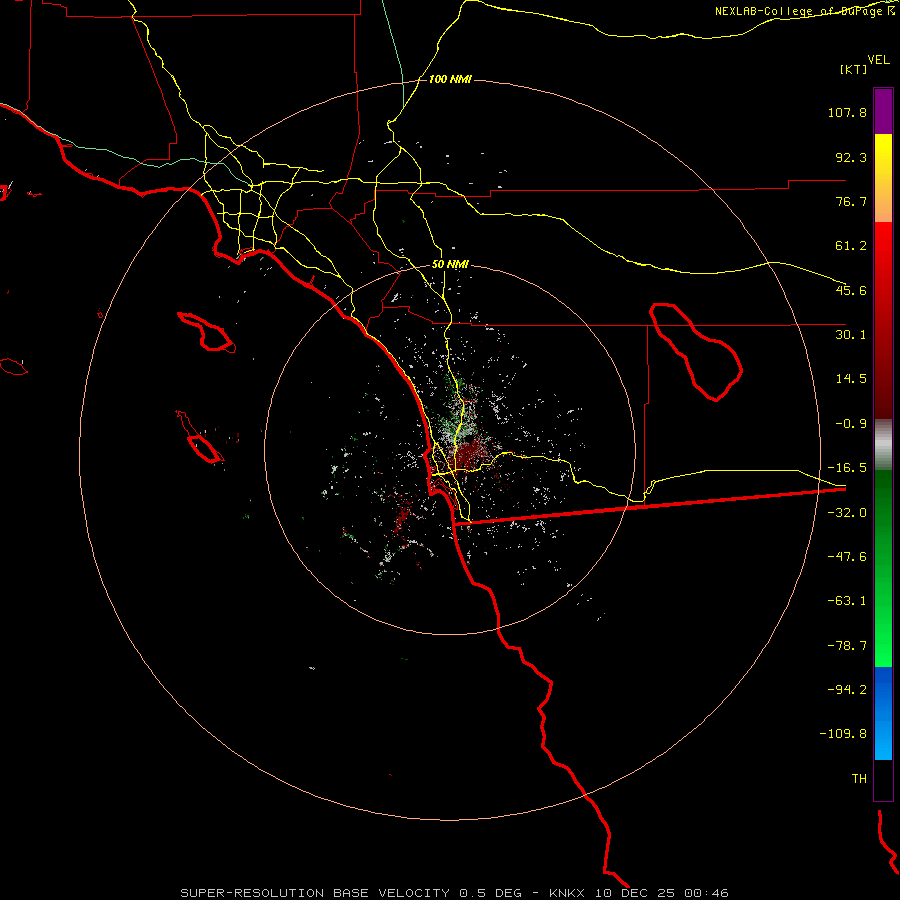Click the Salton Sea outline
900x900 pixels.
[x=696, y=351]
